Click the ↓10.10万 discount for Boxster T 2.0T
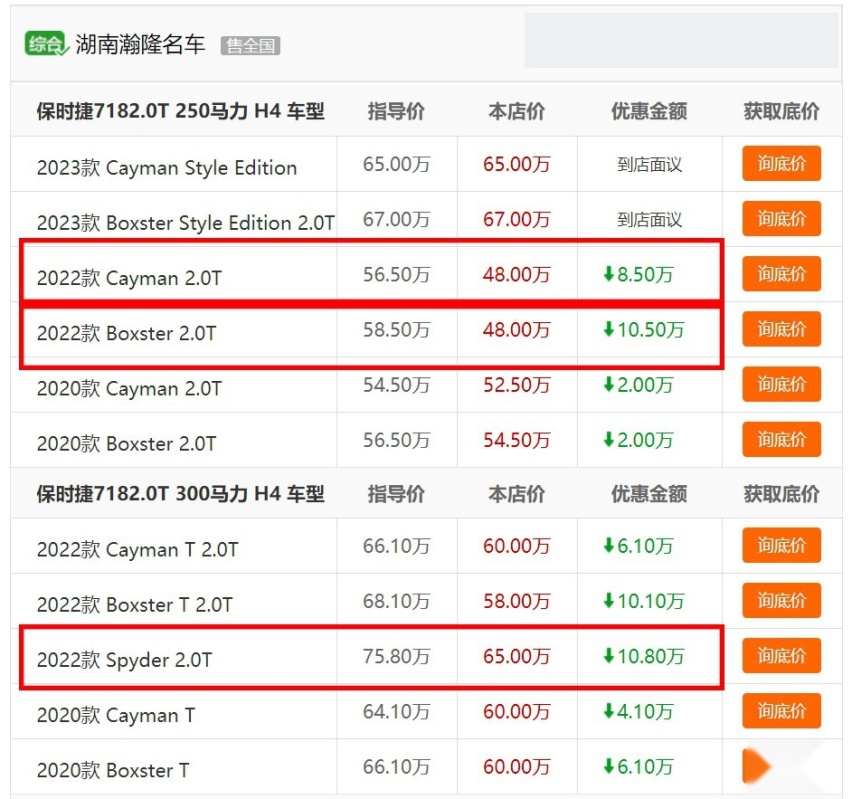The height and width of the screenshot is (799, 852). point(644,601)
